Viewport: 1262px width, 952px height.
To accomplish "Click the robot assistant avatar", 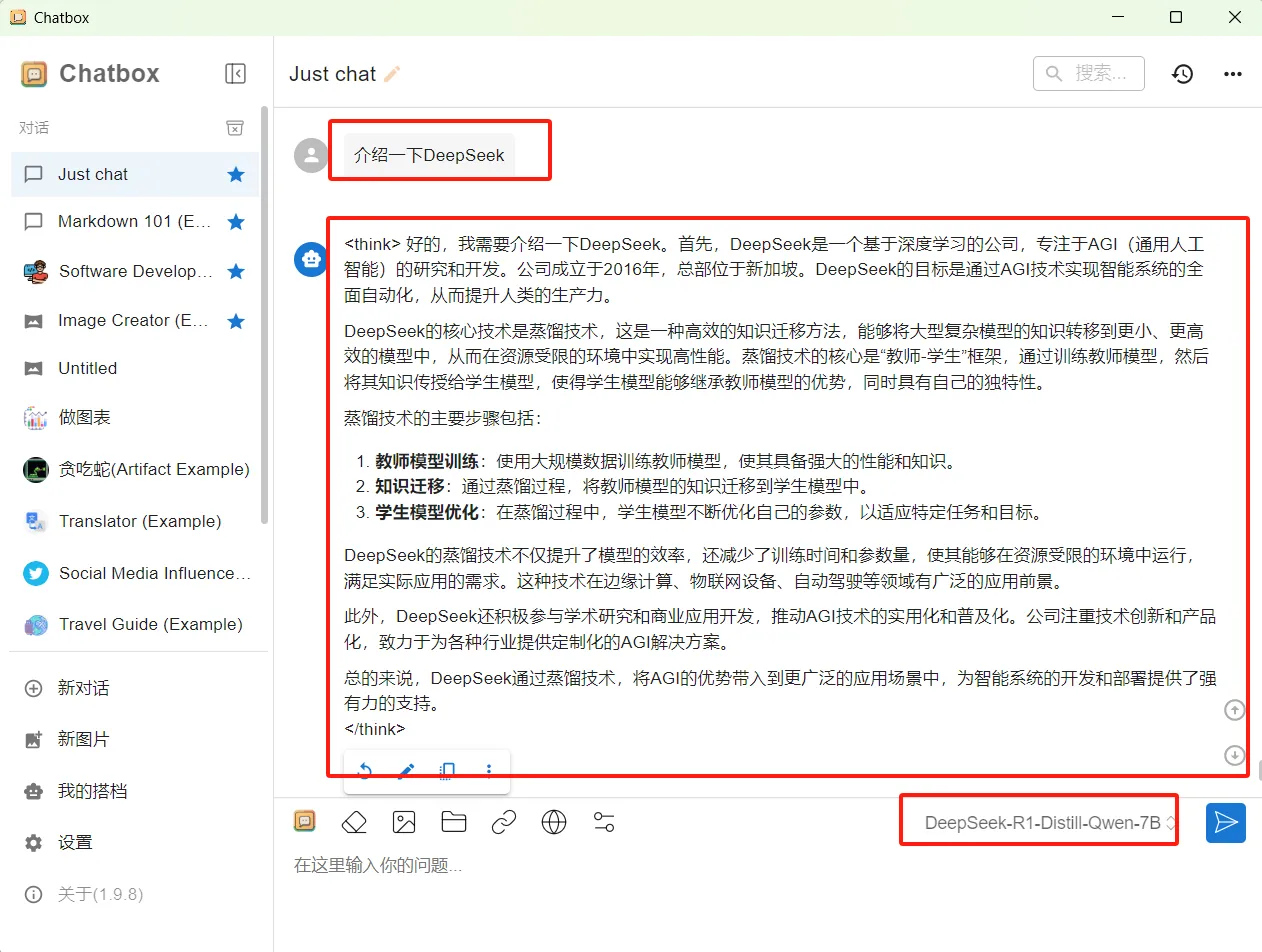I will 311,259.
